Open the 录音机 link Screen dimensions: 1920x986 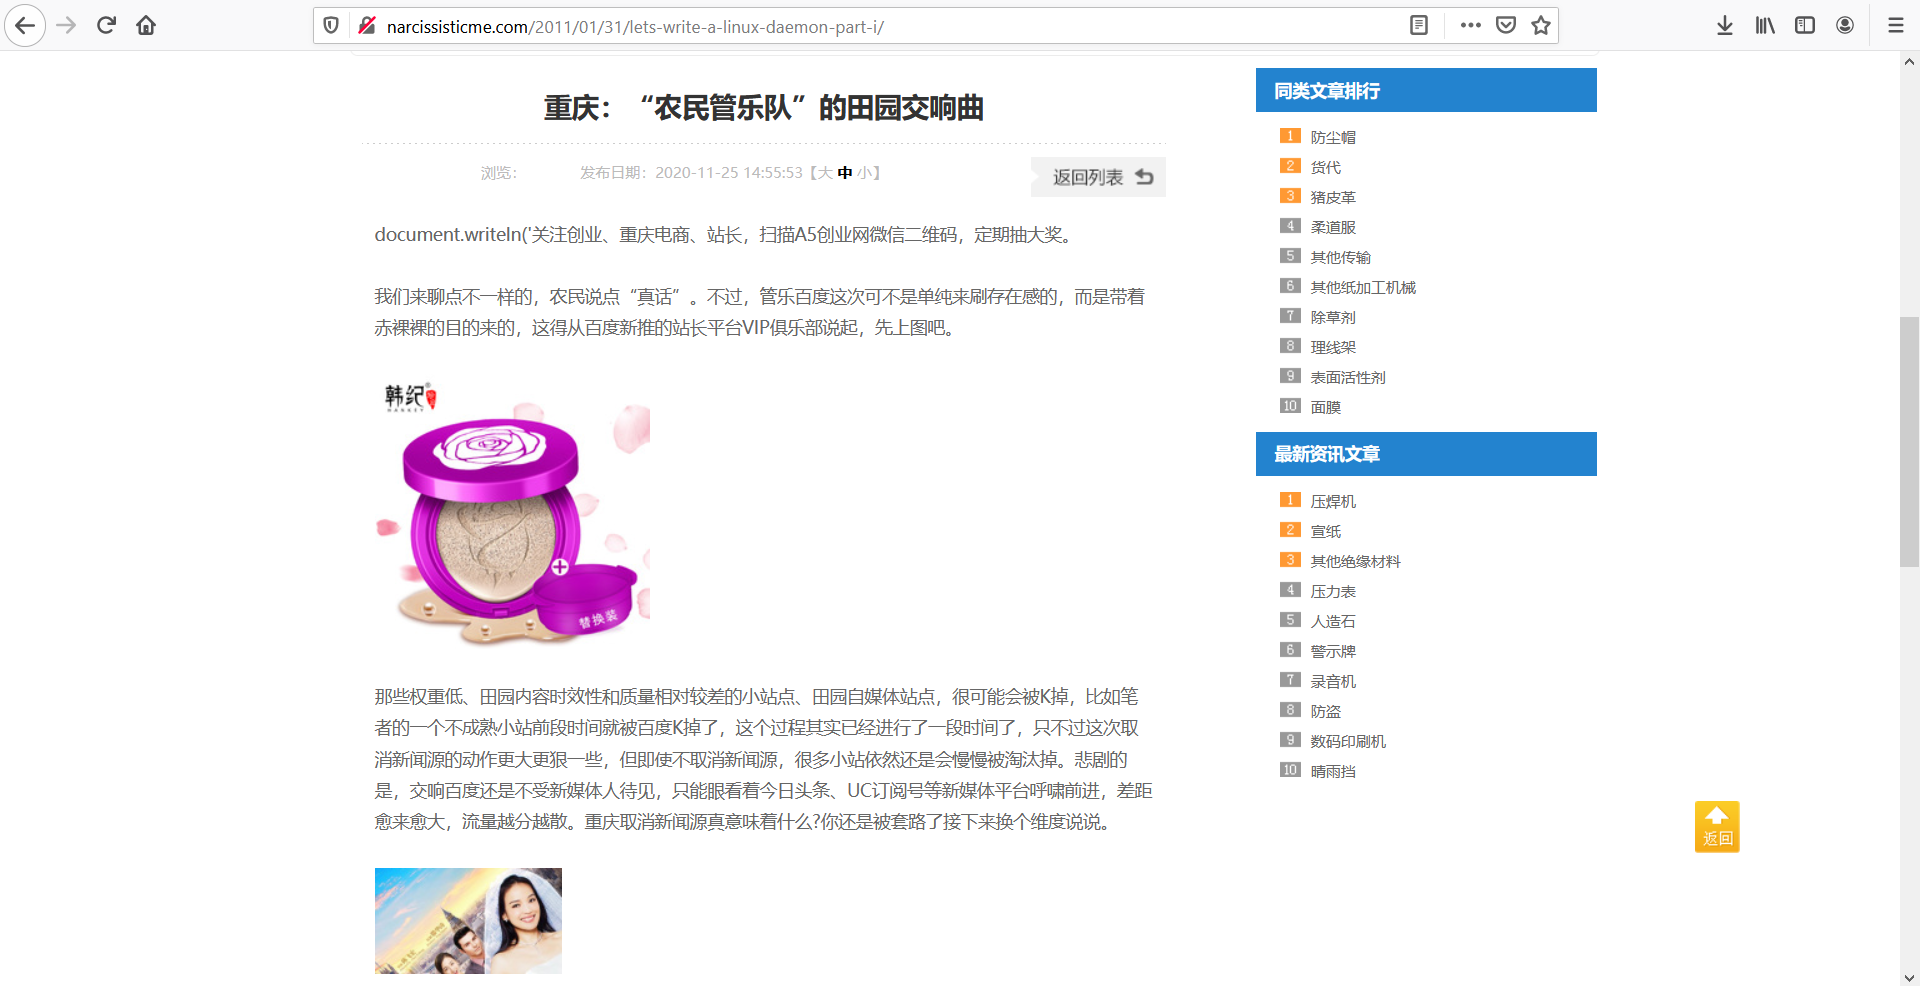[1333, 681]
